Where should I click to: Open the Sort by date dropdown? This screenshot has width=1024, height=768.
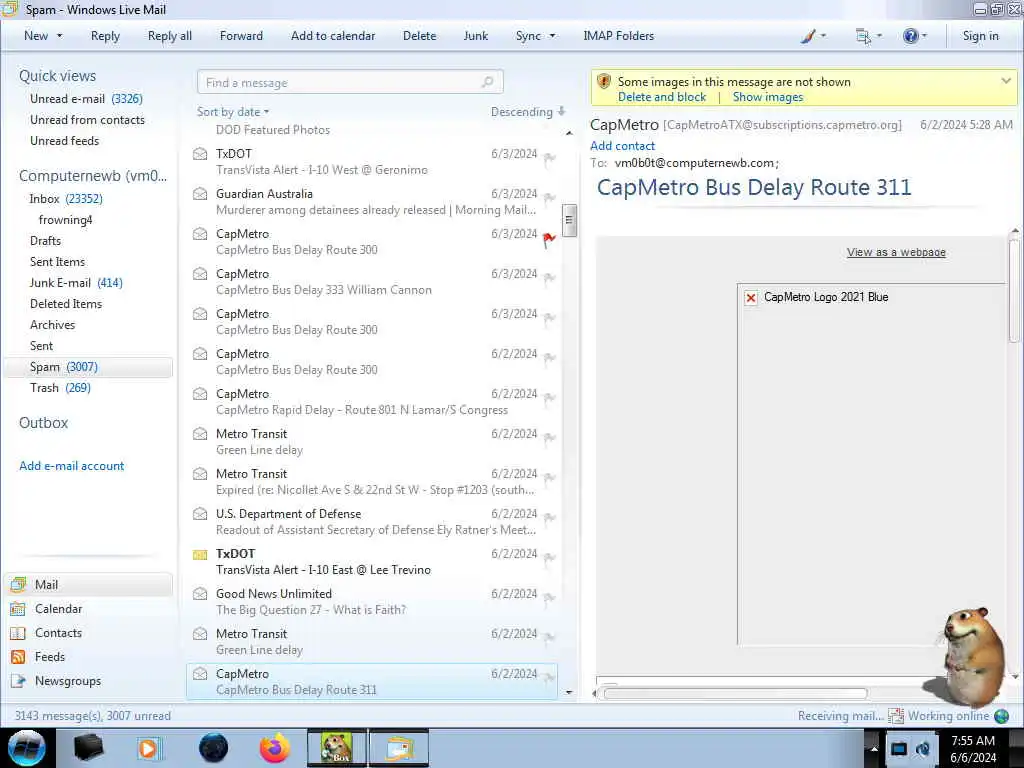pos(232,112)
